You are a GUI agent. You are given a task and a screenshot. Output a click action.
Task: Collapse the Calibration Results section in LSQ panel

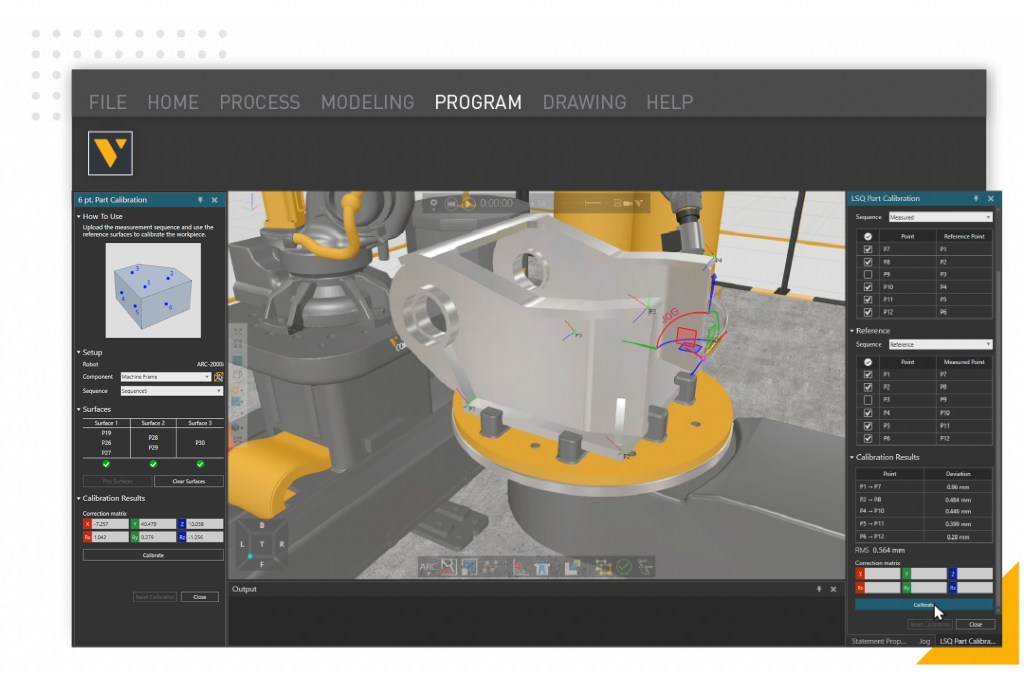click(x=852, y=457)
